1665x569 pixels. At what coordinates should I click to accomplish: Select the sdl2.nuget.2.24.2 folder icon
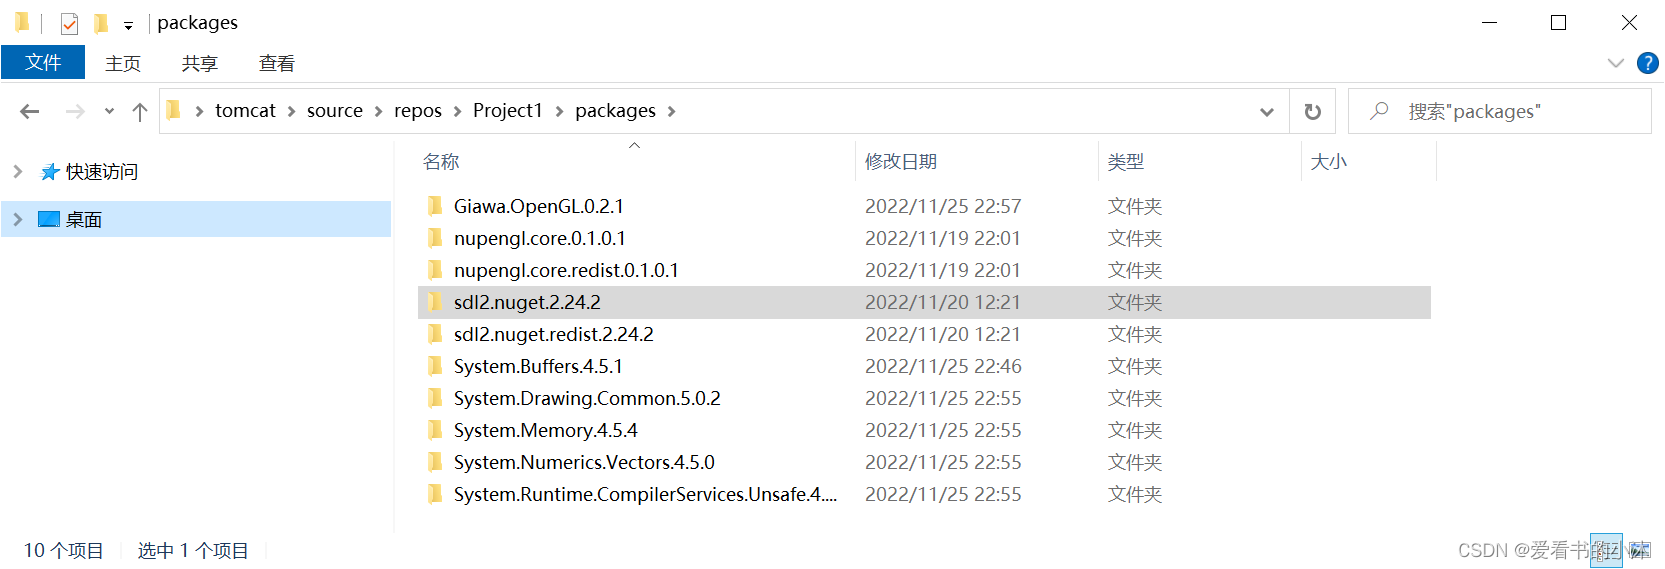[x=435, y=302]
